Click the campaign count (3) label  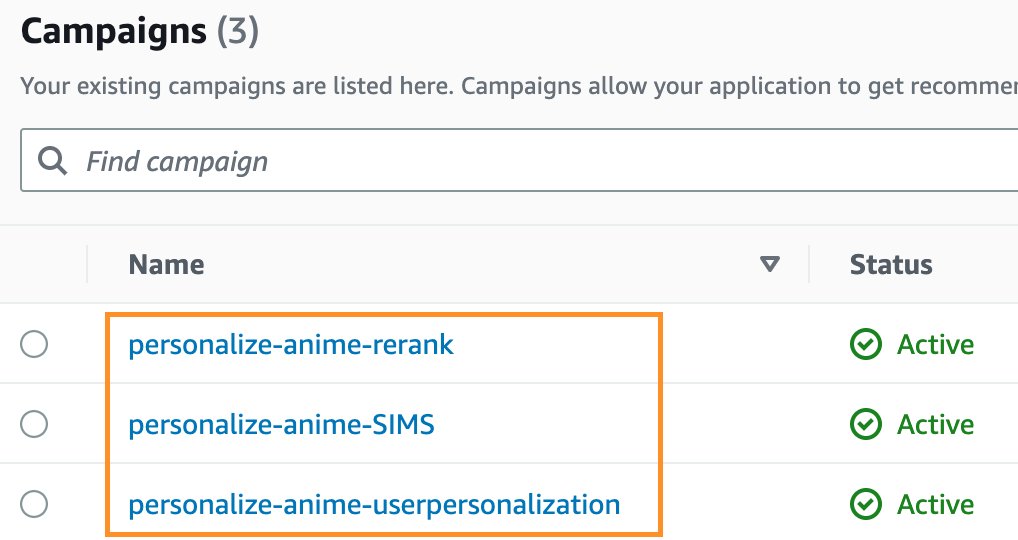click(x=237, y=31)
